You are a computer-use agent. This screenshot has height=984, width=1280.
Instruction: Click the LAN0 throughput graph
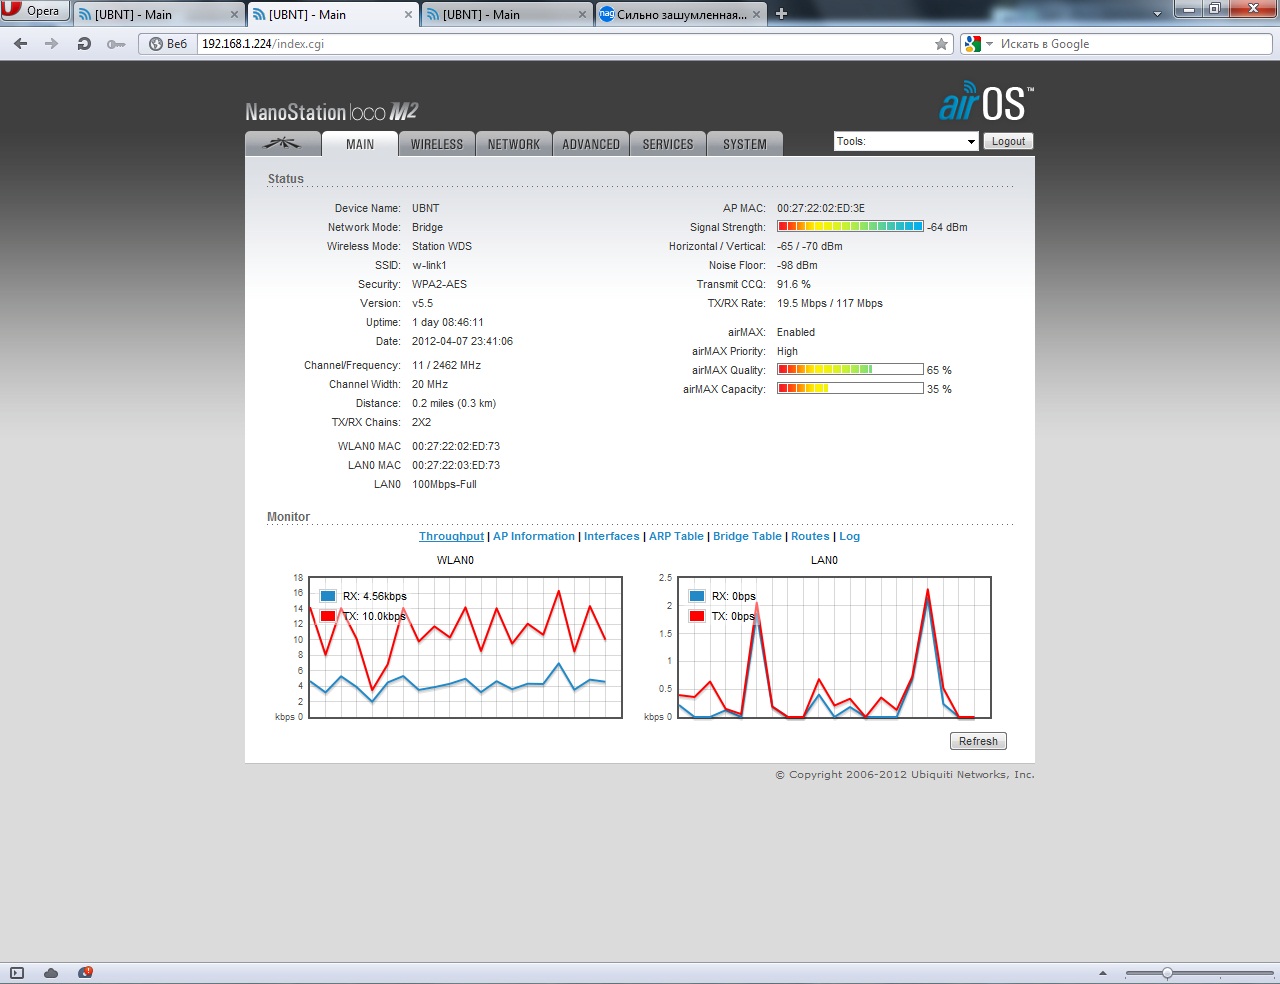[834, 647]
